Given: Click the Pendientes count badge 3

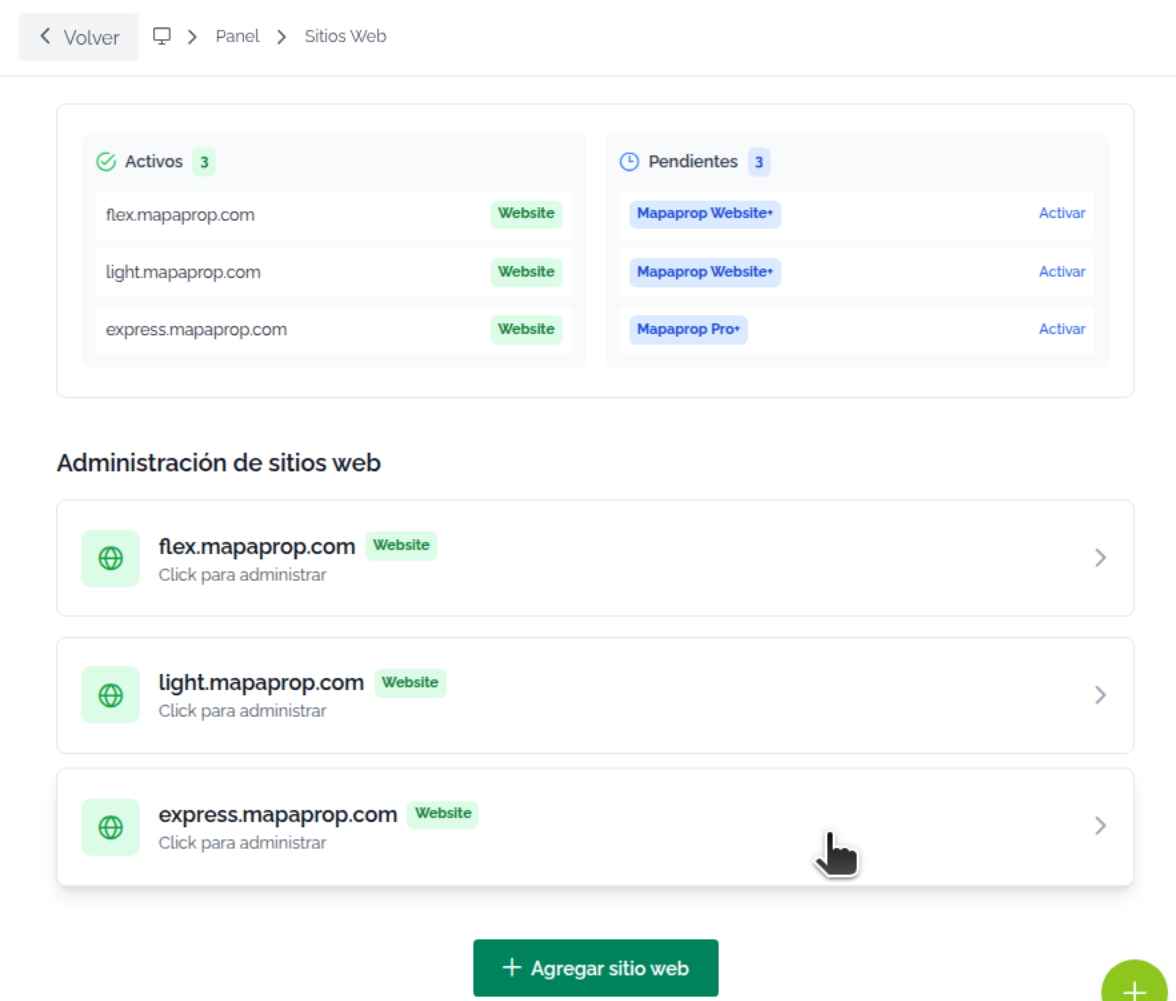Looking at the screenshot, I should click(759, 162).
